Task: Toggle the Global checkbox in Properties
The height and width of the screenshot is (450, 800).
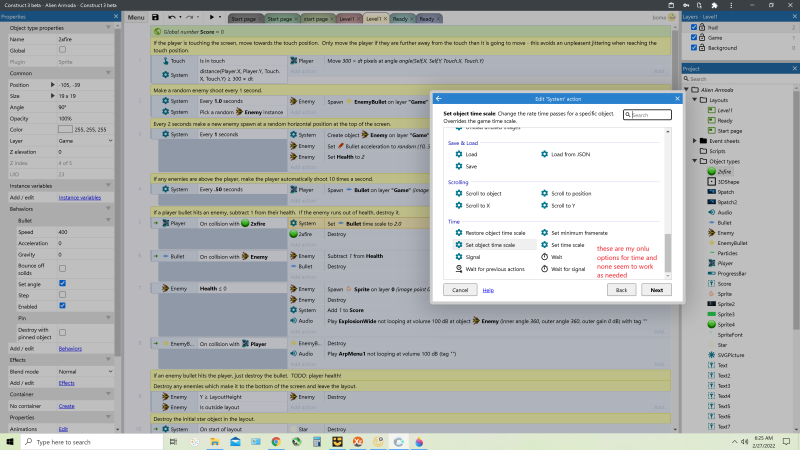Action: [62, 49]
